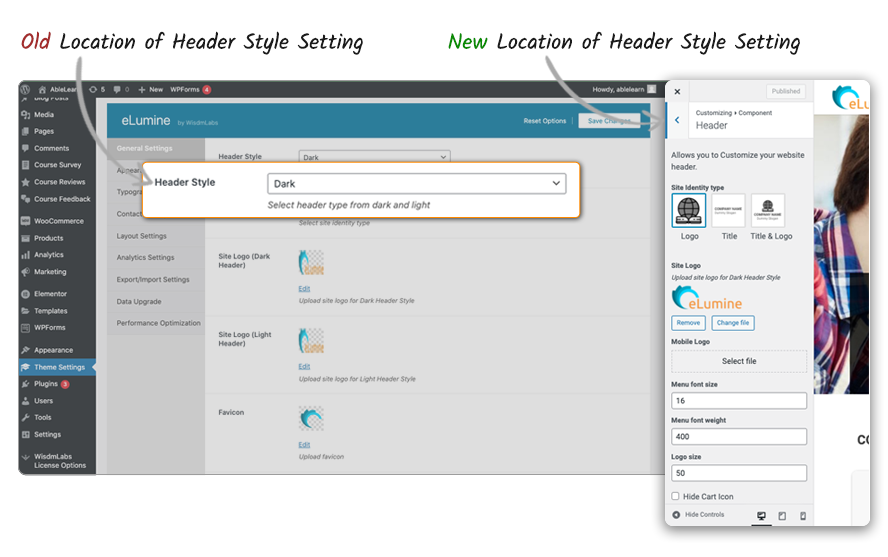
Task: Click Select file for Mobile Logo
Action: pyautogui.click(x=738, y=361)
